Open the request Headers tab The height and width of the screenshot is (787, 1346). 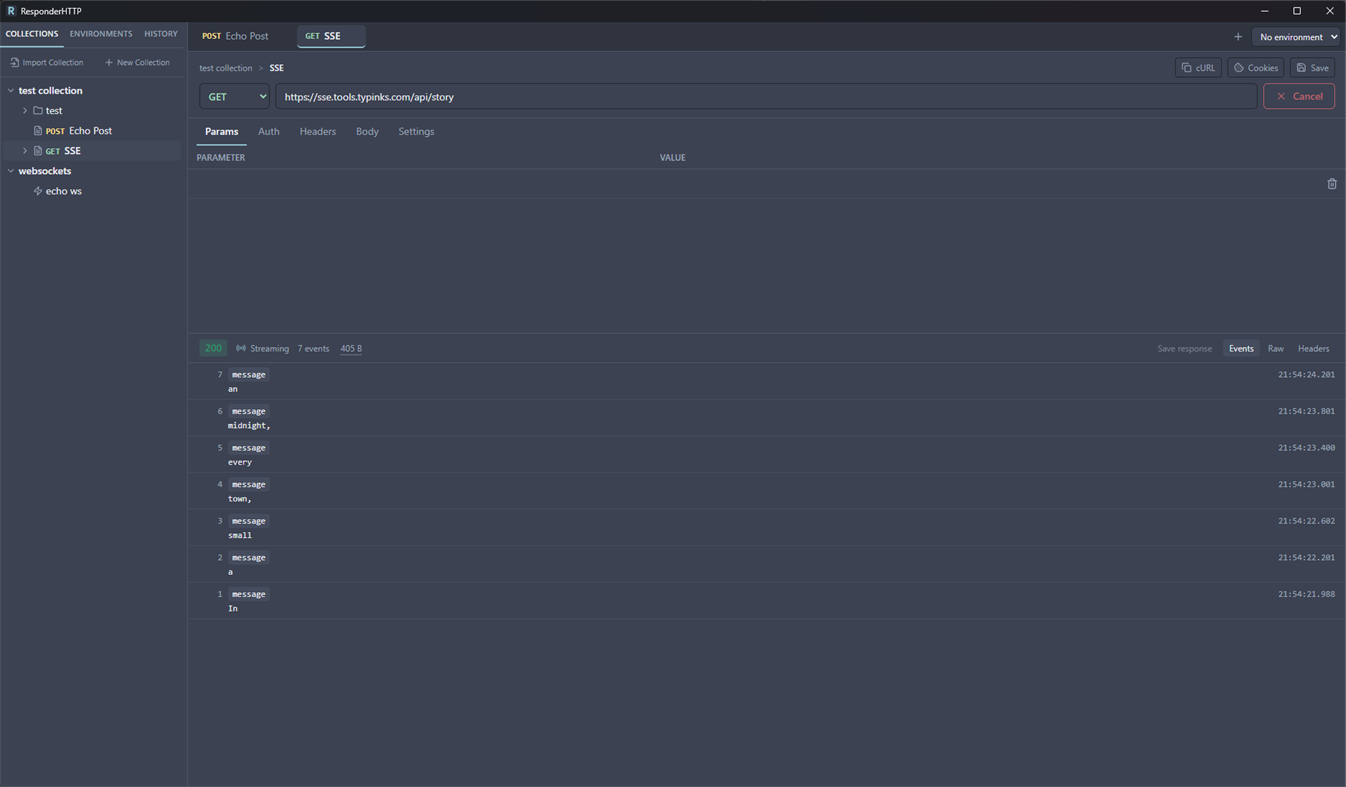click(317, 132)
